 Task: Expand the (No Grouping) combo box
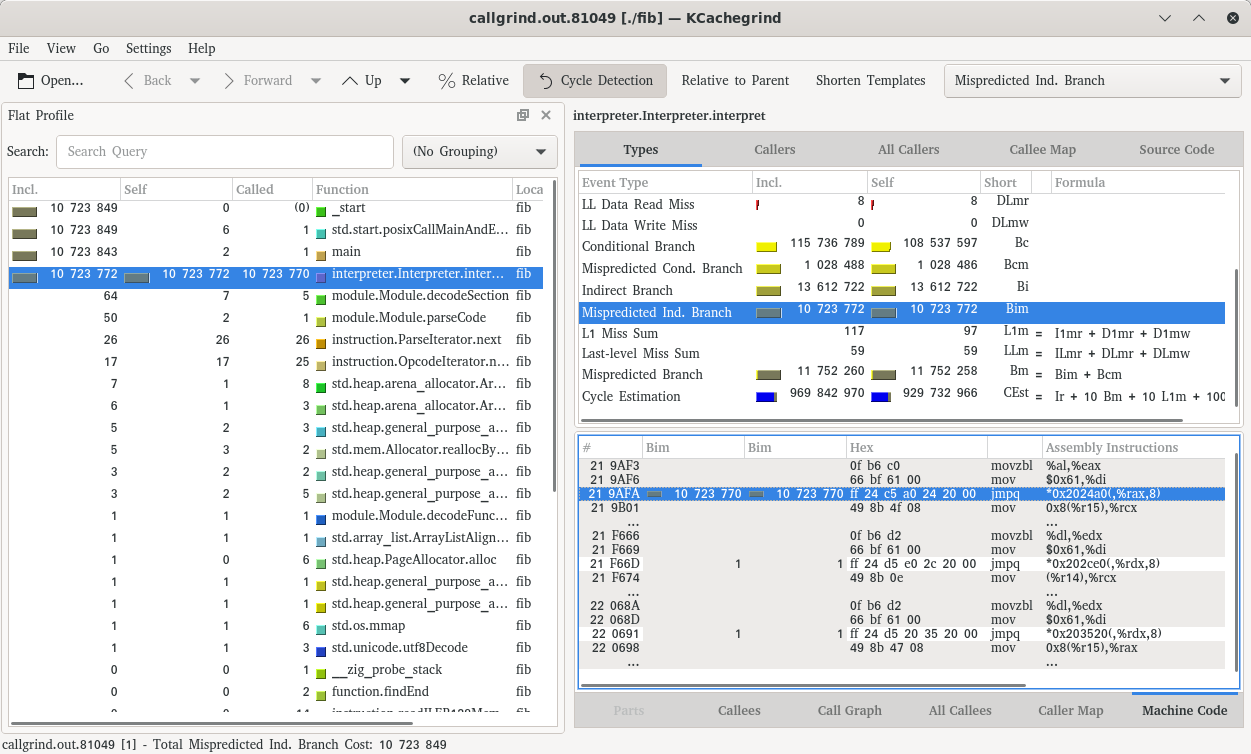(x=480, y=152)
